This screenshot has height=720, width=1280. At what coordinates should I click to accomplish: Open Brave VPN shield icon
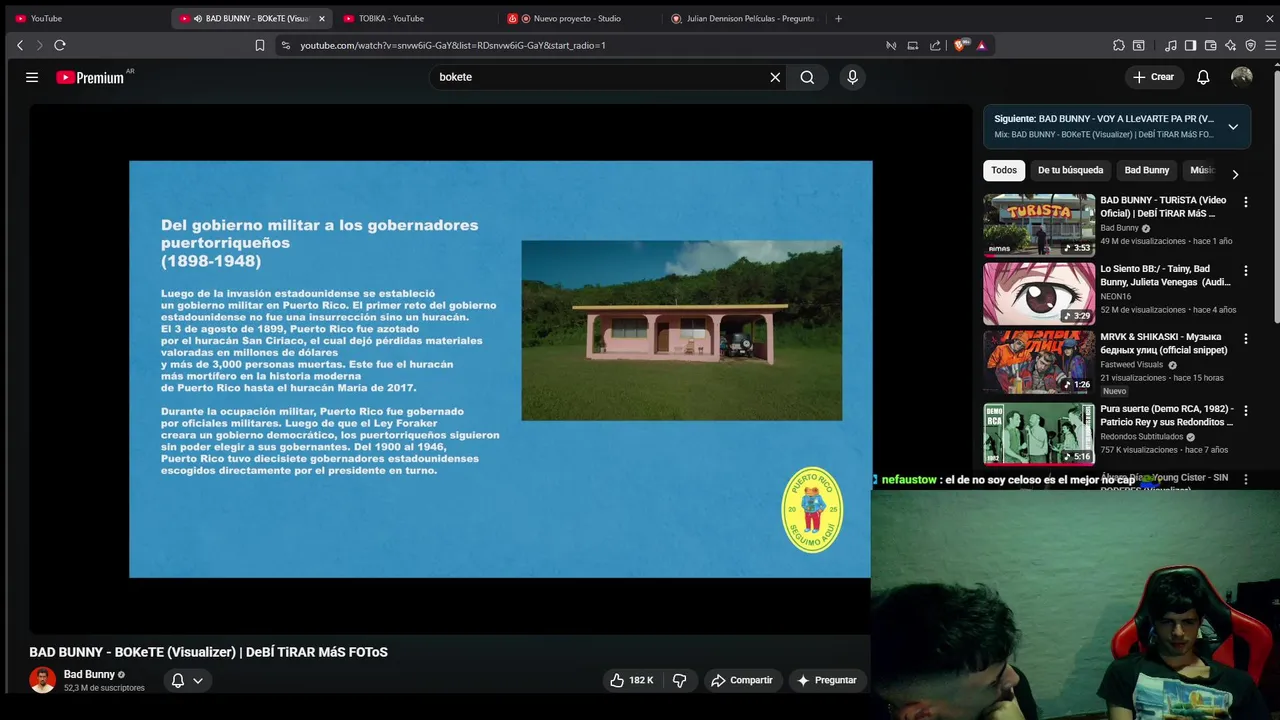tap(1250, 45)
